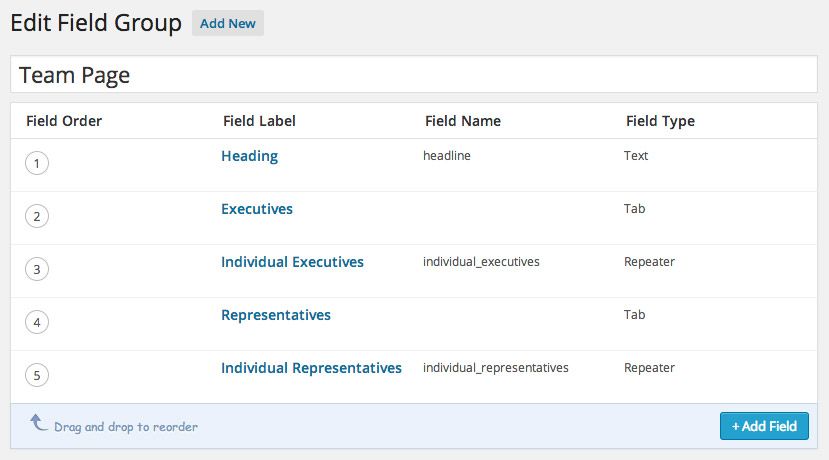Click the Field Label column header
This screenshot has height=460, width=829.
pos(259,121)
